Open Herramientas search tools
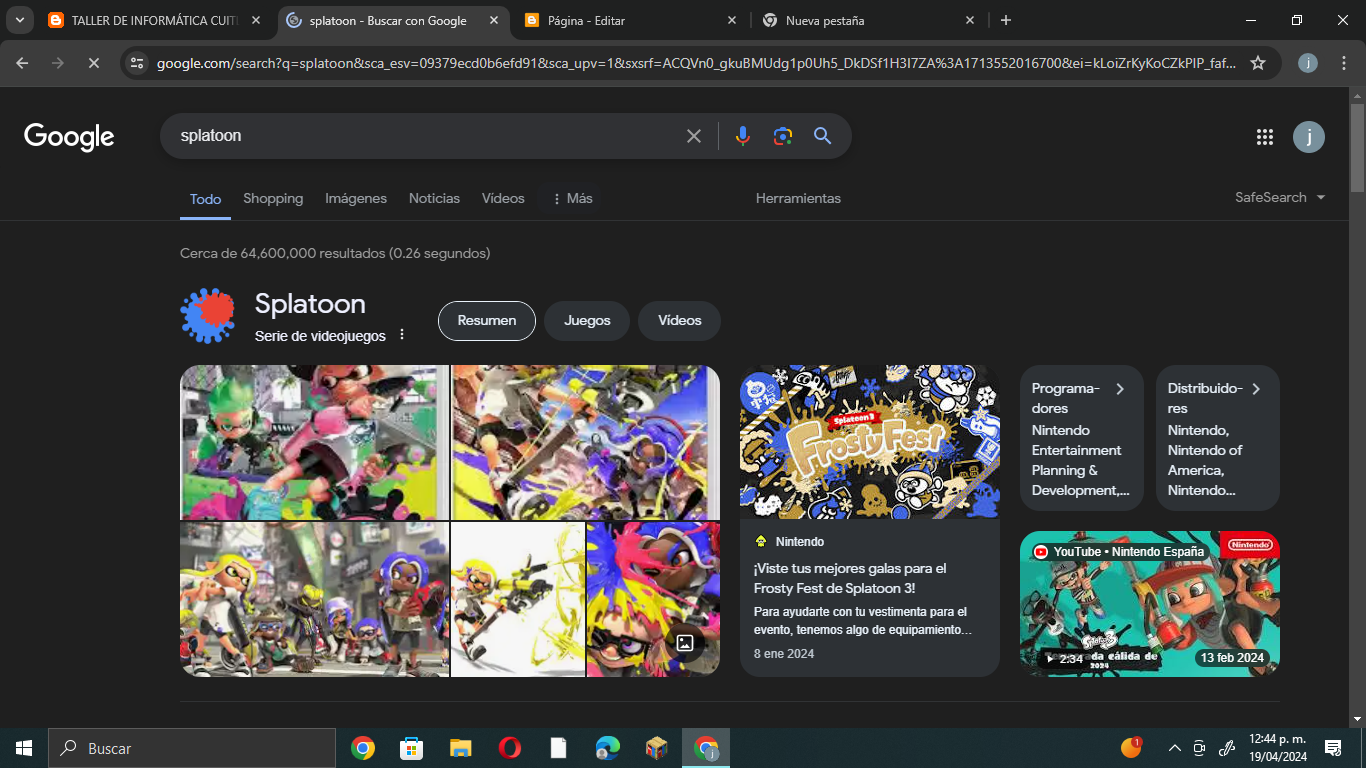This screenshot has height=768, width=1366. (798, 198)
